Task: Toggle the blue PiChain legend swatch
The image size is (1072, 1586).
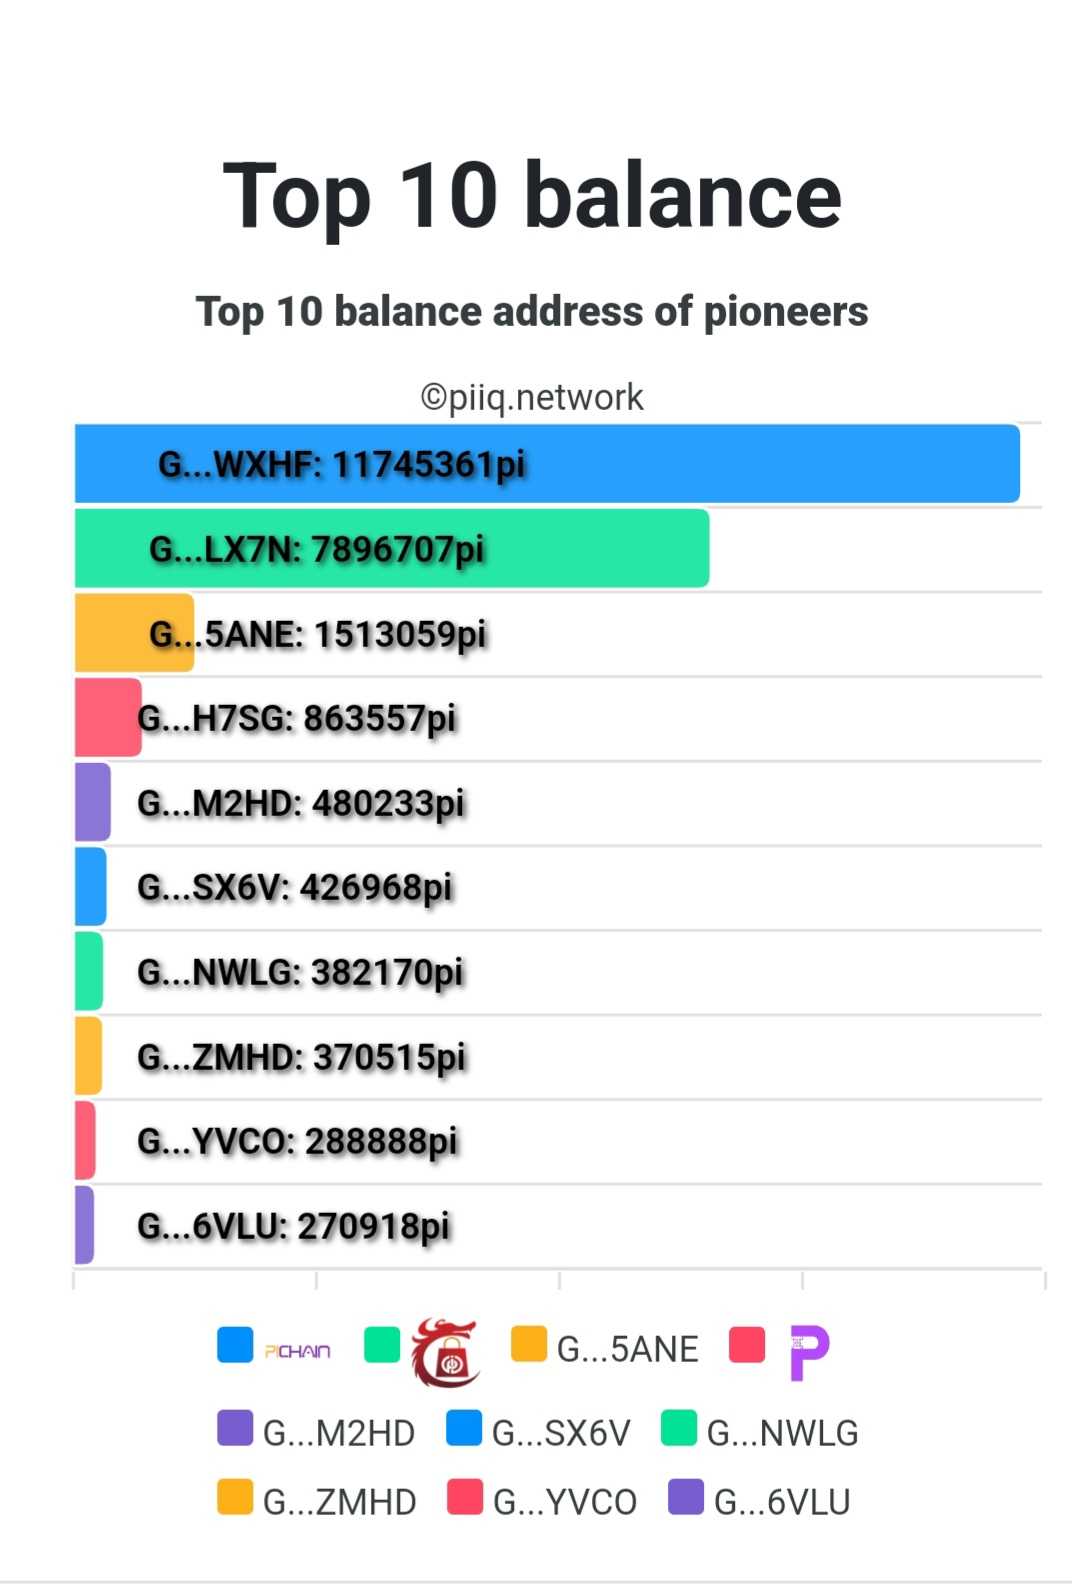Action: pyautogui.click(x=235, y=1344)
